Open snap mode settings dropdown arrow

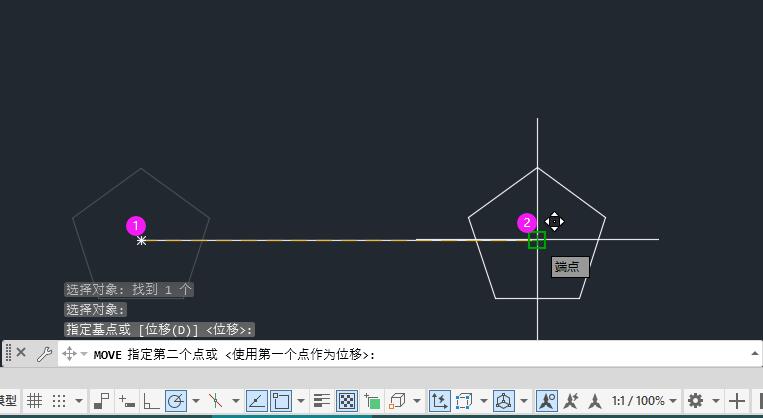pos(79,401)
